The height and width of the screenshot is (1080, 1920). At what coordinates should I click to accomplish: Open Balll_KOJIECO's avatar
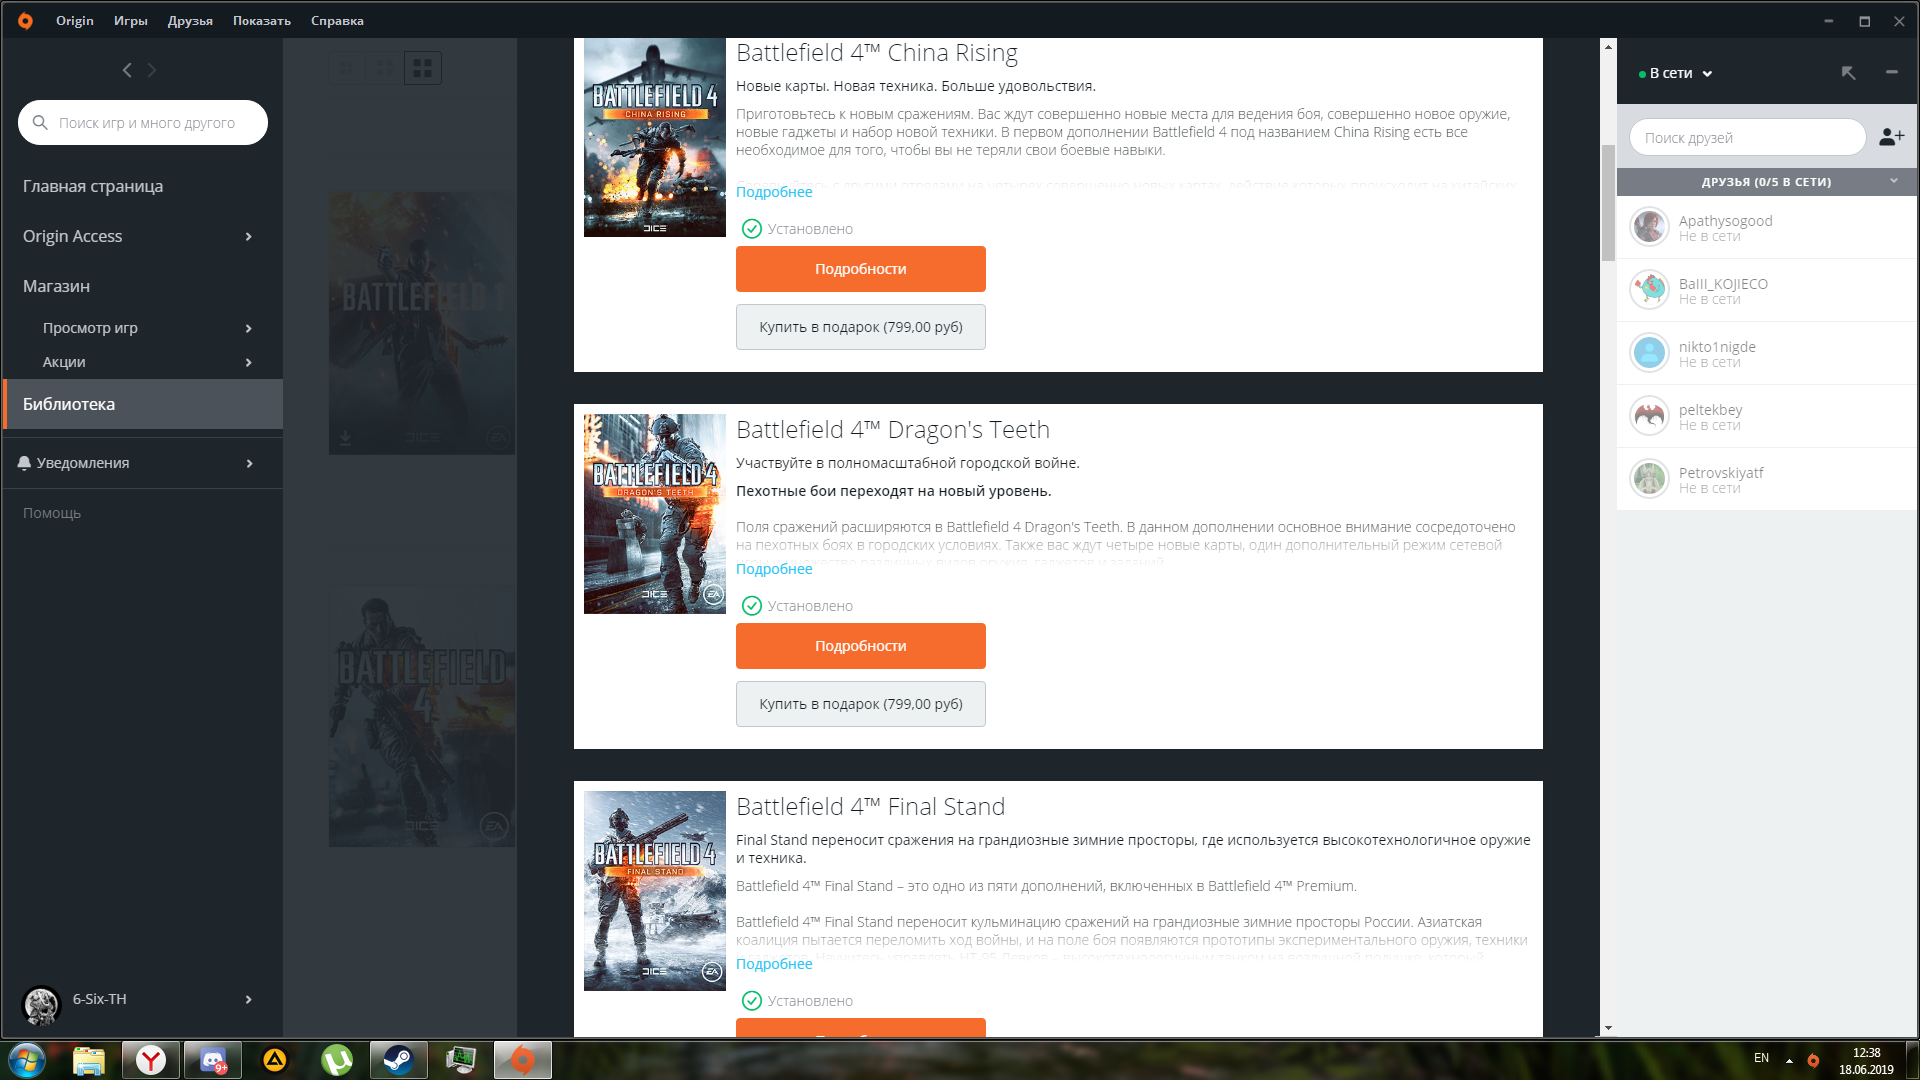[1649, 290]
